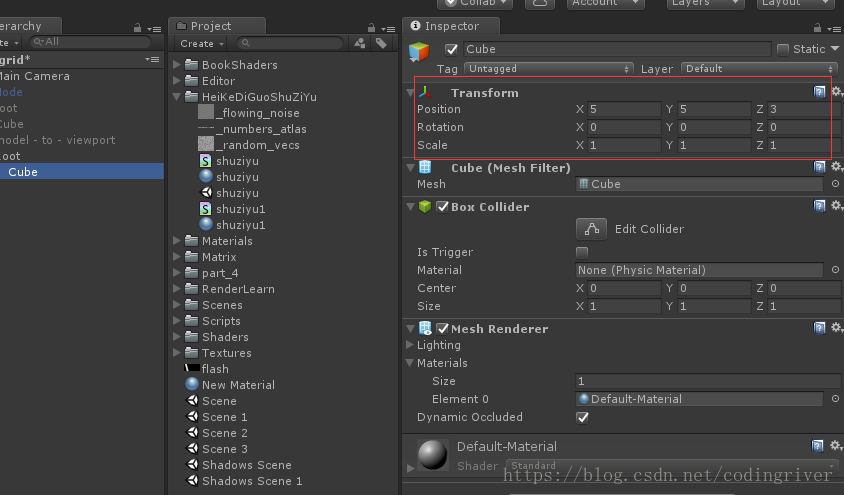844x495 pixels.
Task: Click the Position X input field
Action: tap(624, 109)
